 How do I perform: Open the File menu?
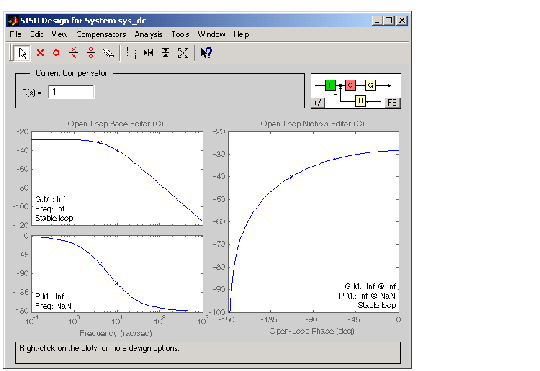point(15,34)
